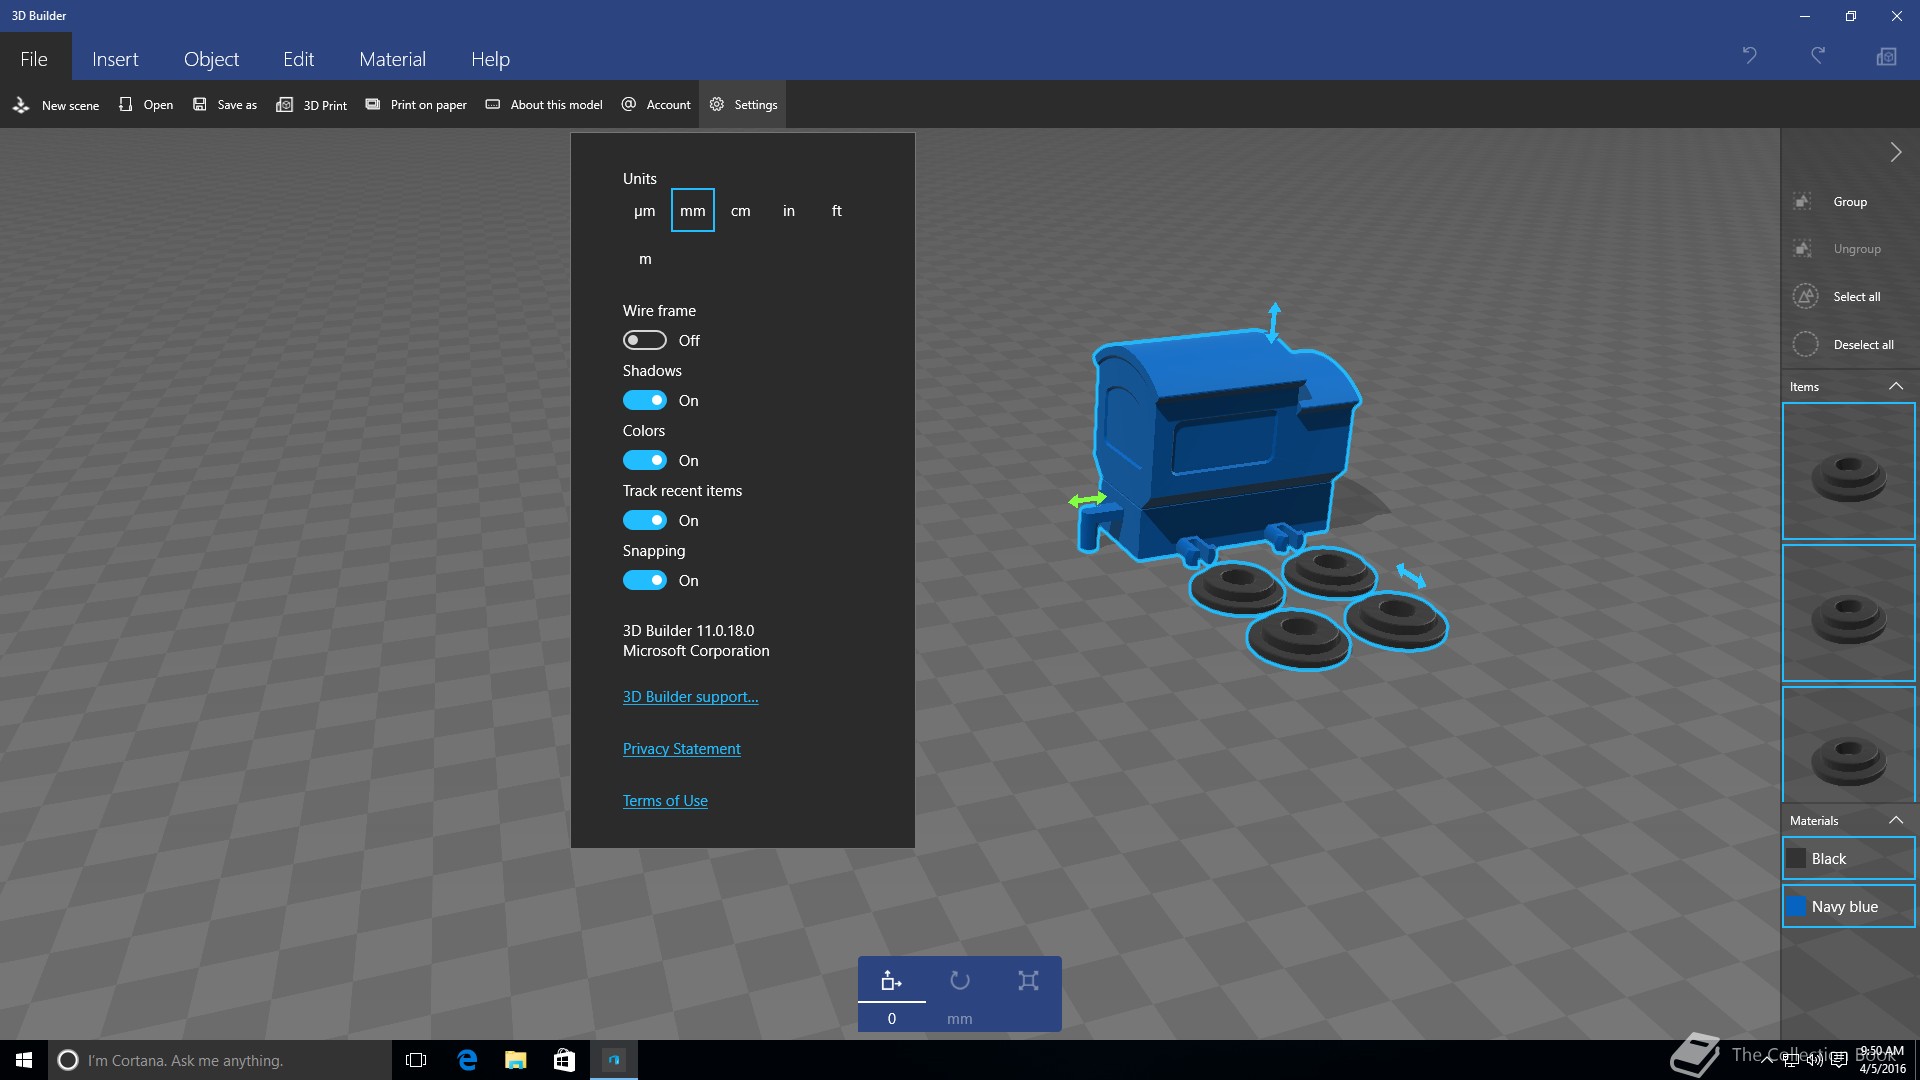Click the Redo arrow in title bar
Screen dimensions: 1920x1080
(x=1818, y=56)
